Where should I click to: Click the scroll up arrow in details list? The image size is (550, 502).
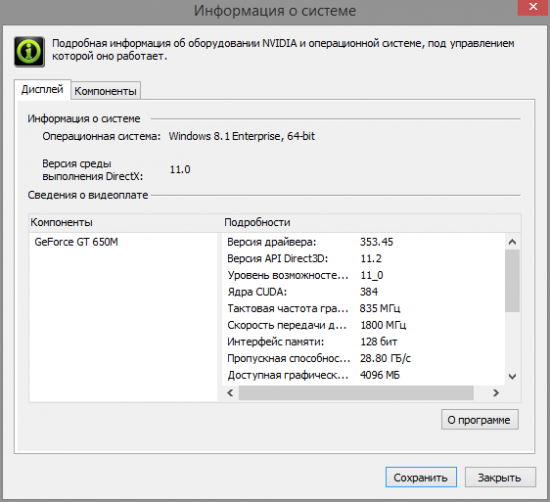pos(512,242)
